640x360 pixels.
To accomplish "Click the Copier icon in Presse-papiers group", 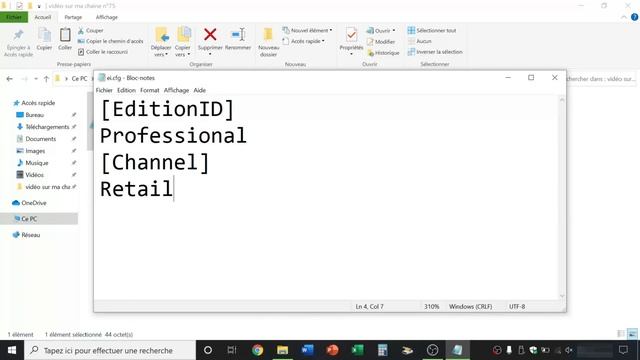I will coord(44,35).
